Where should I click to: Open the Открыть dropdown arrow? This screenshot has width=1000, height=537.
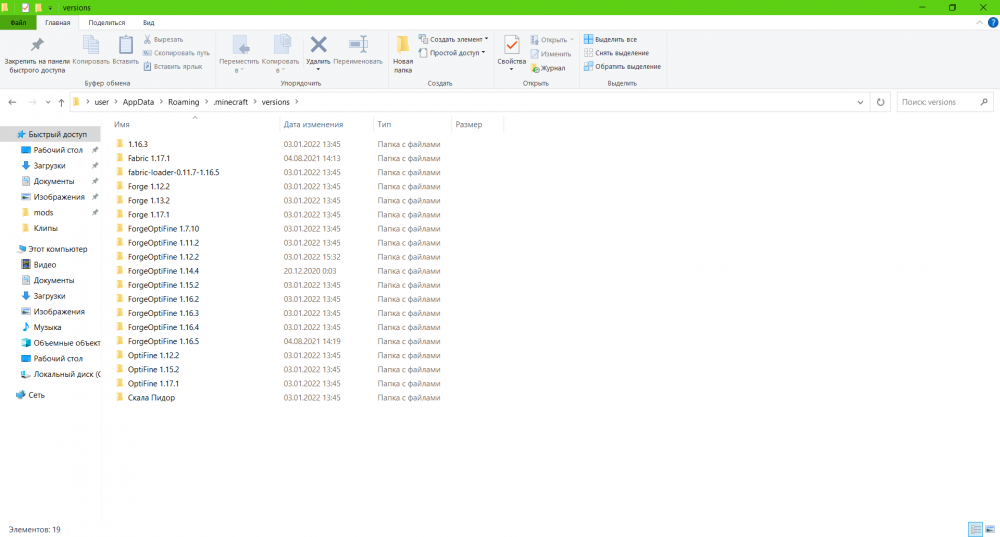pos(571,40)
